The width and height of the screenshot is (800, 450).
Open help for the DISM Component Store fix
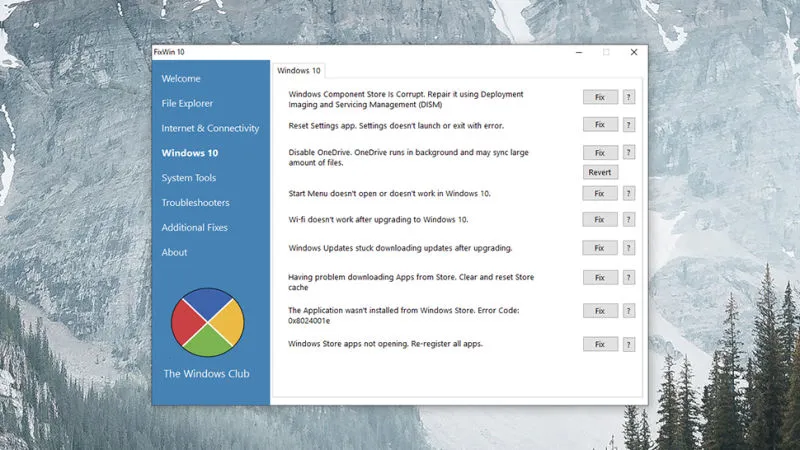click(x=628, y=97)
